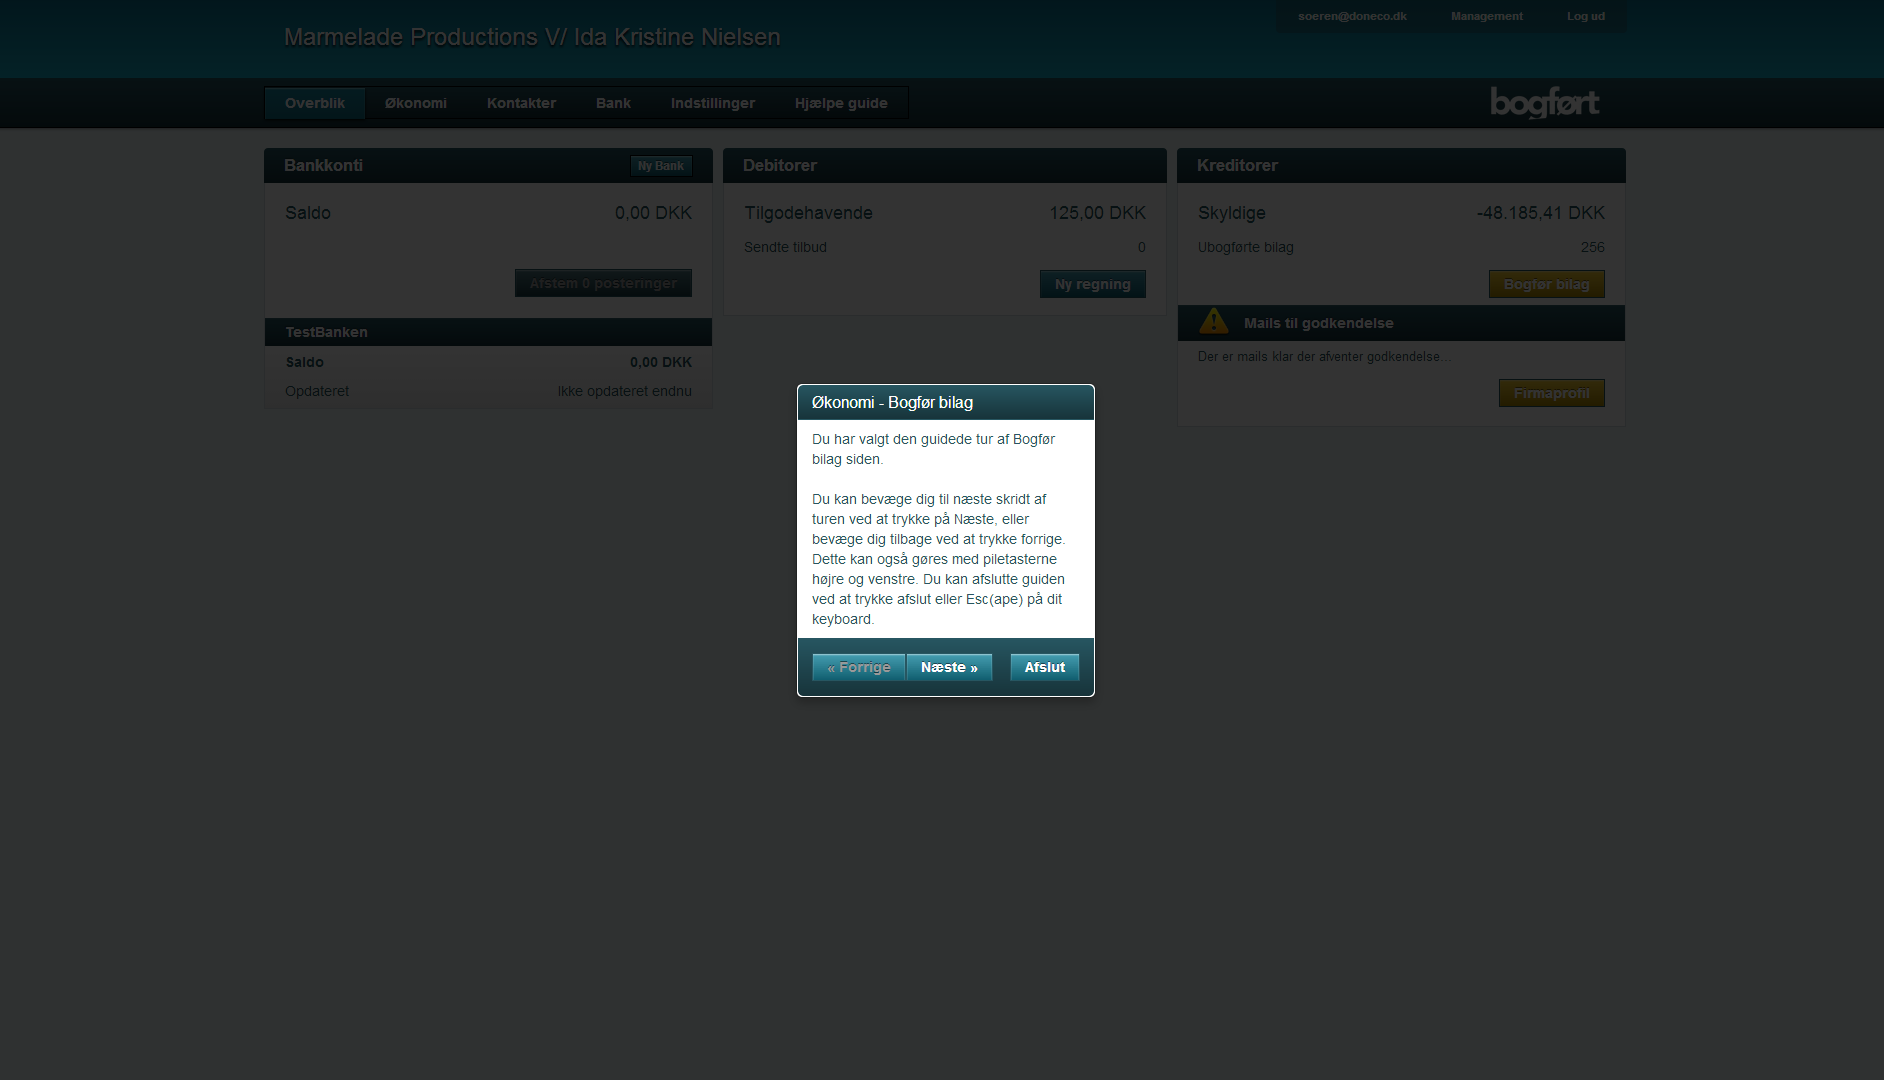Click the soeren@doneco.dk account link
This screenshot has height=1080, width=1884.
click(x=1352, y=16)
